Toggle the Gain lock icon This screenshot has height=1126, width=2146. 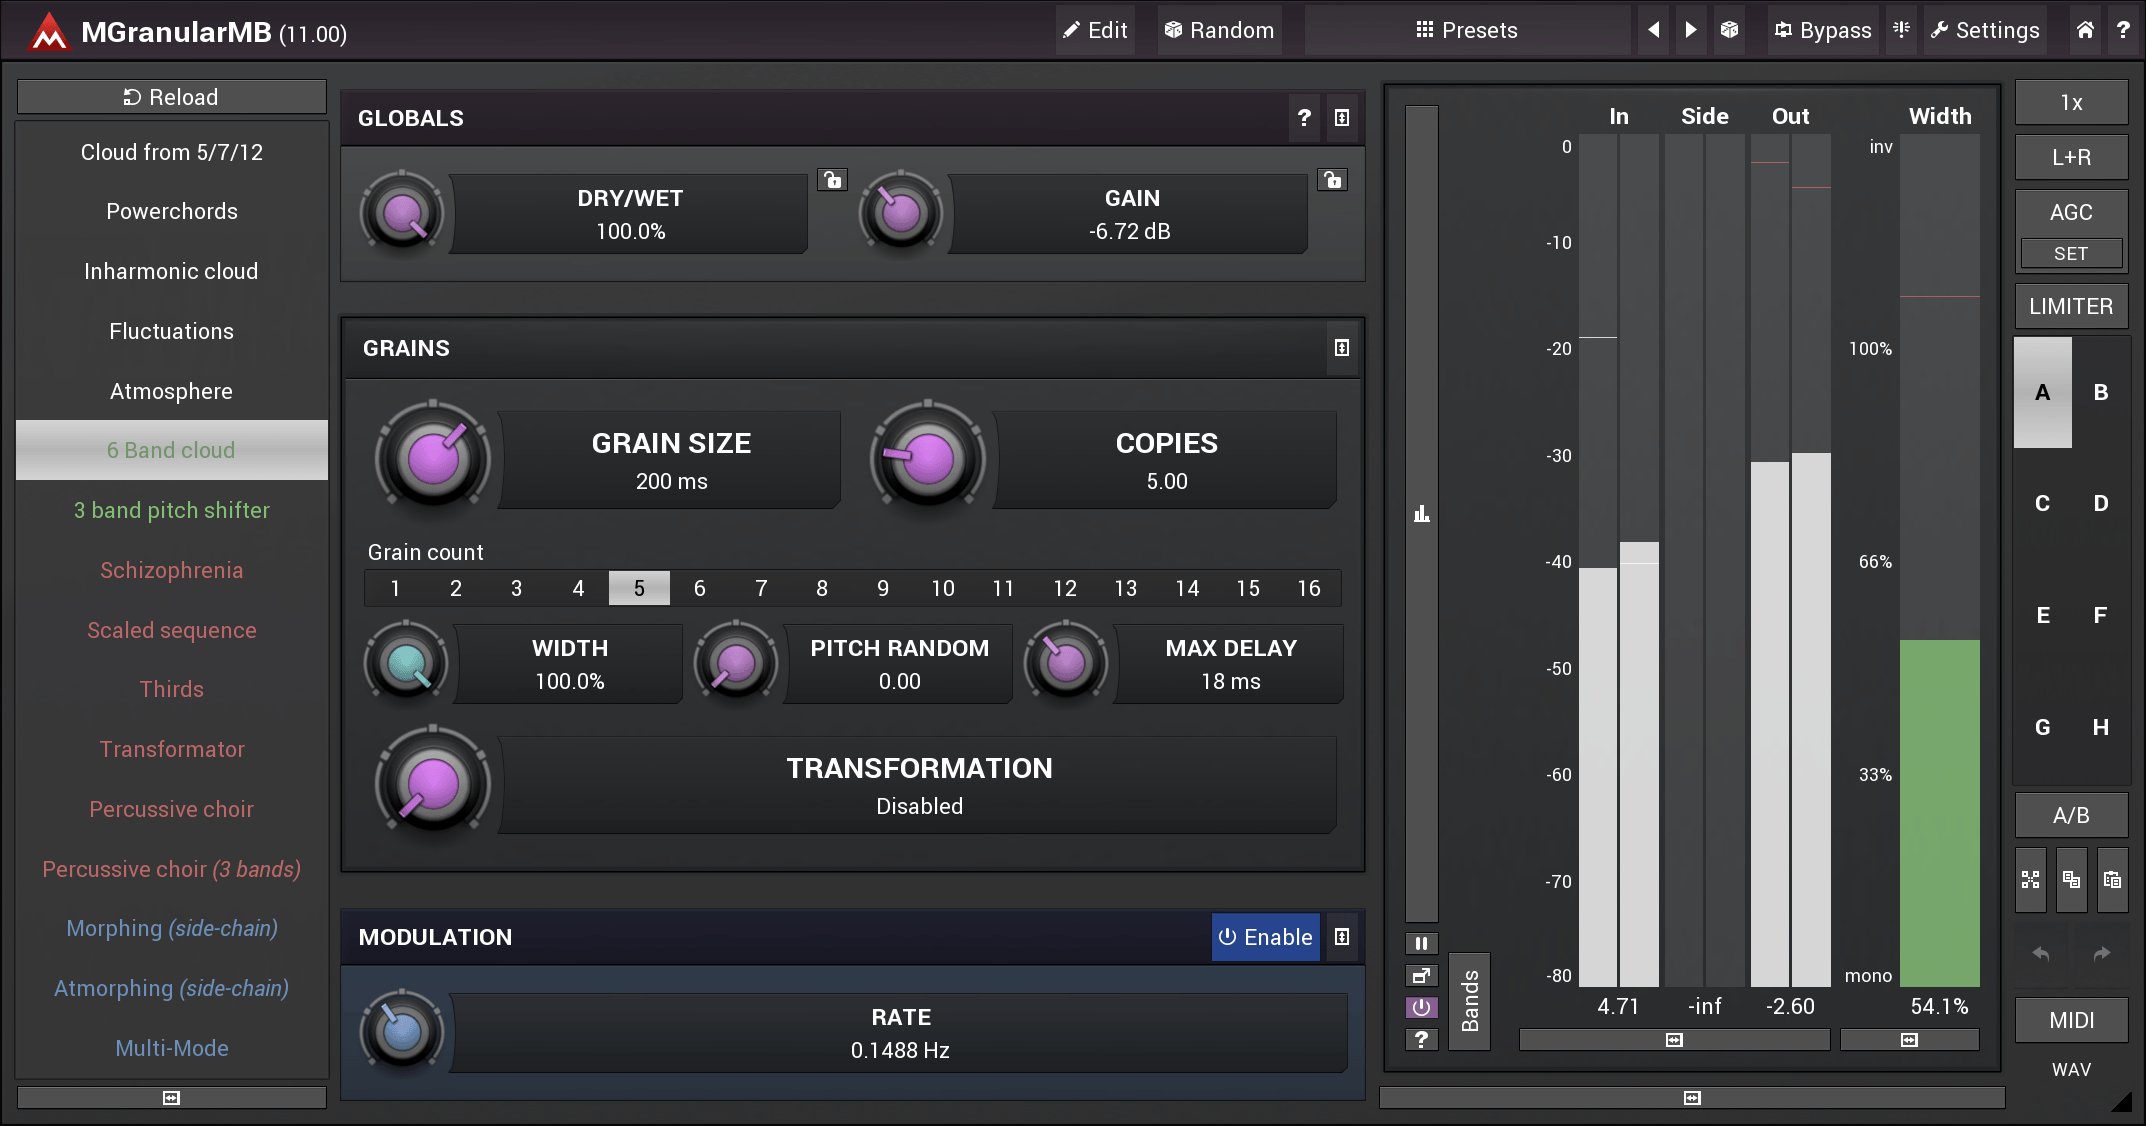[1332, 180]
